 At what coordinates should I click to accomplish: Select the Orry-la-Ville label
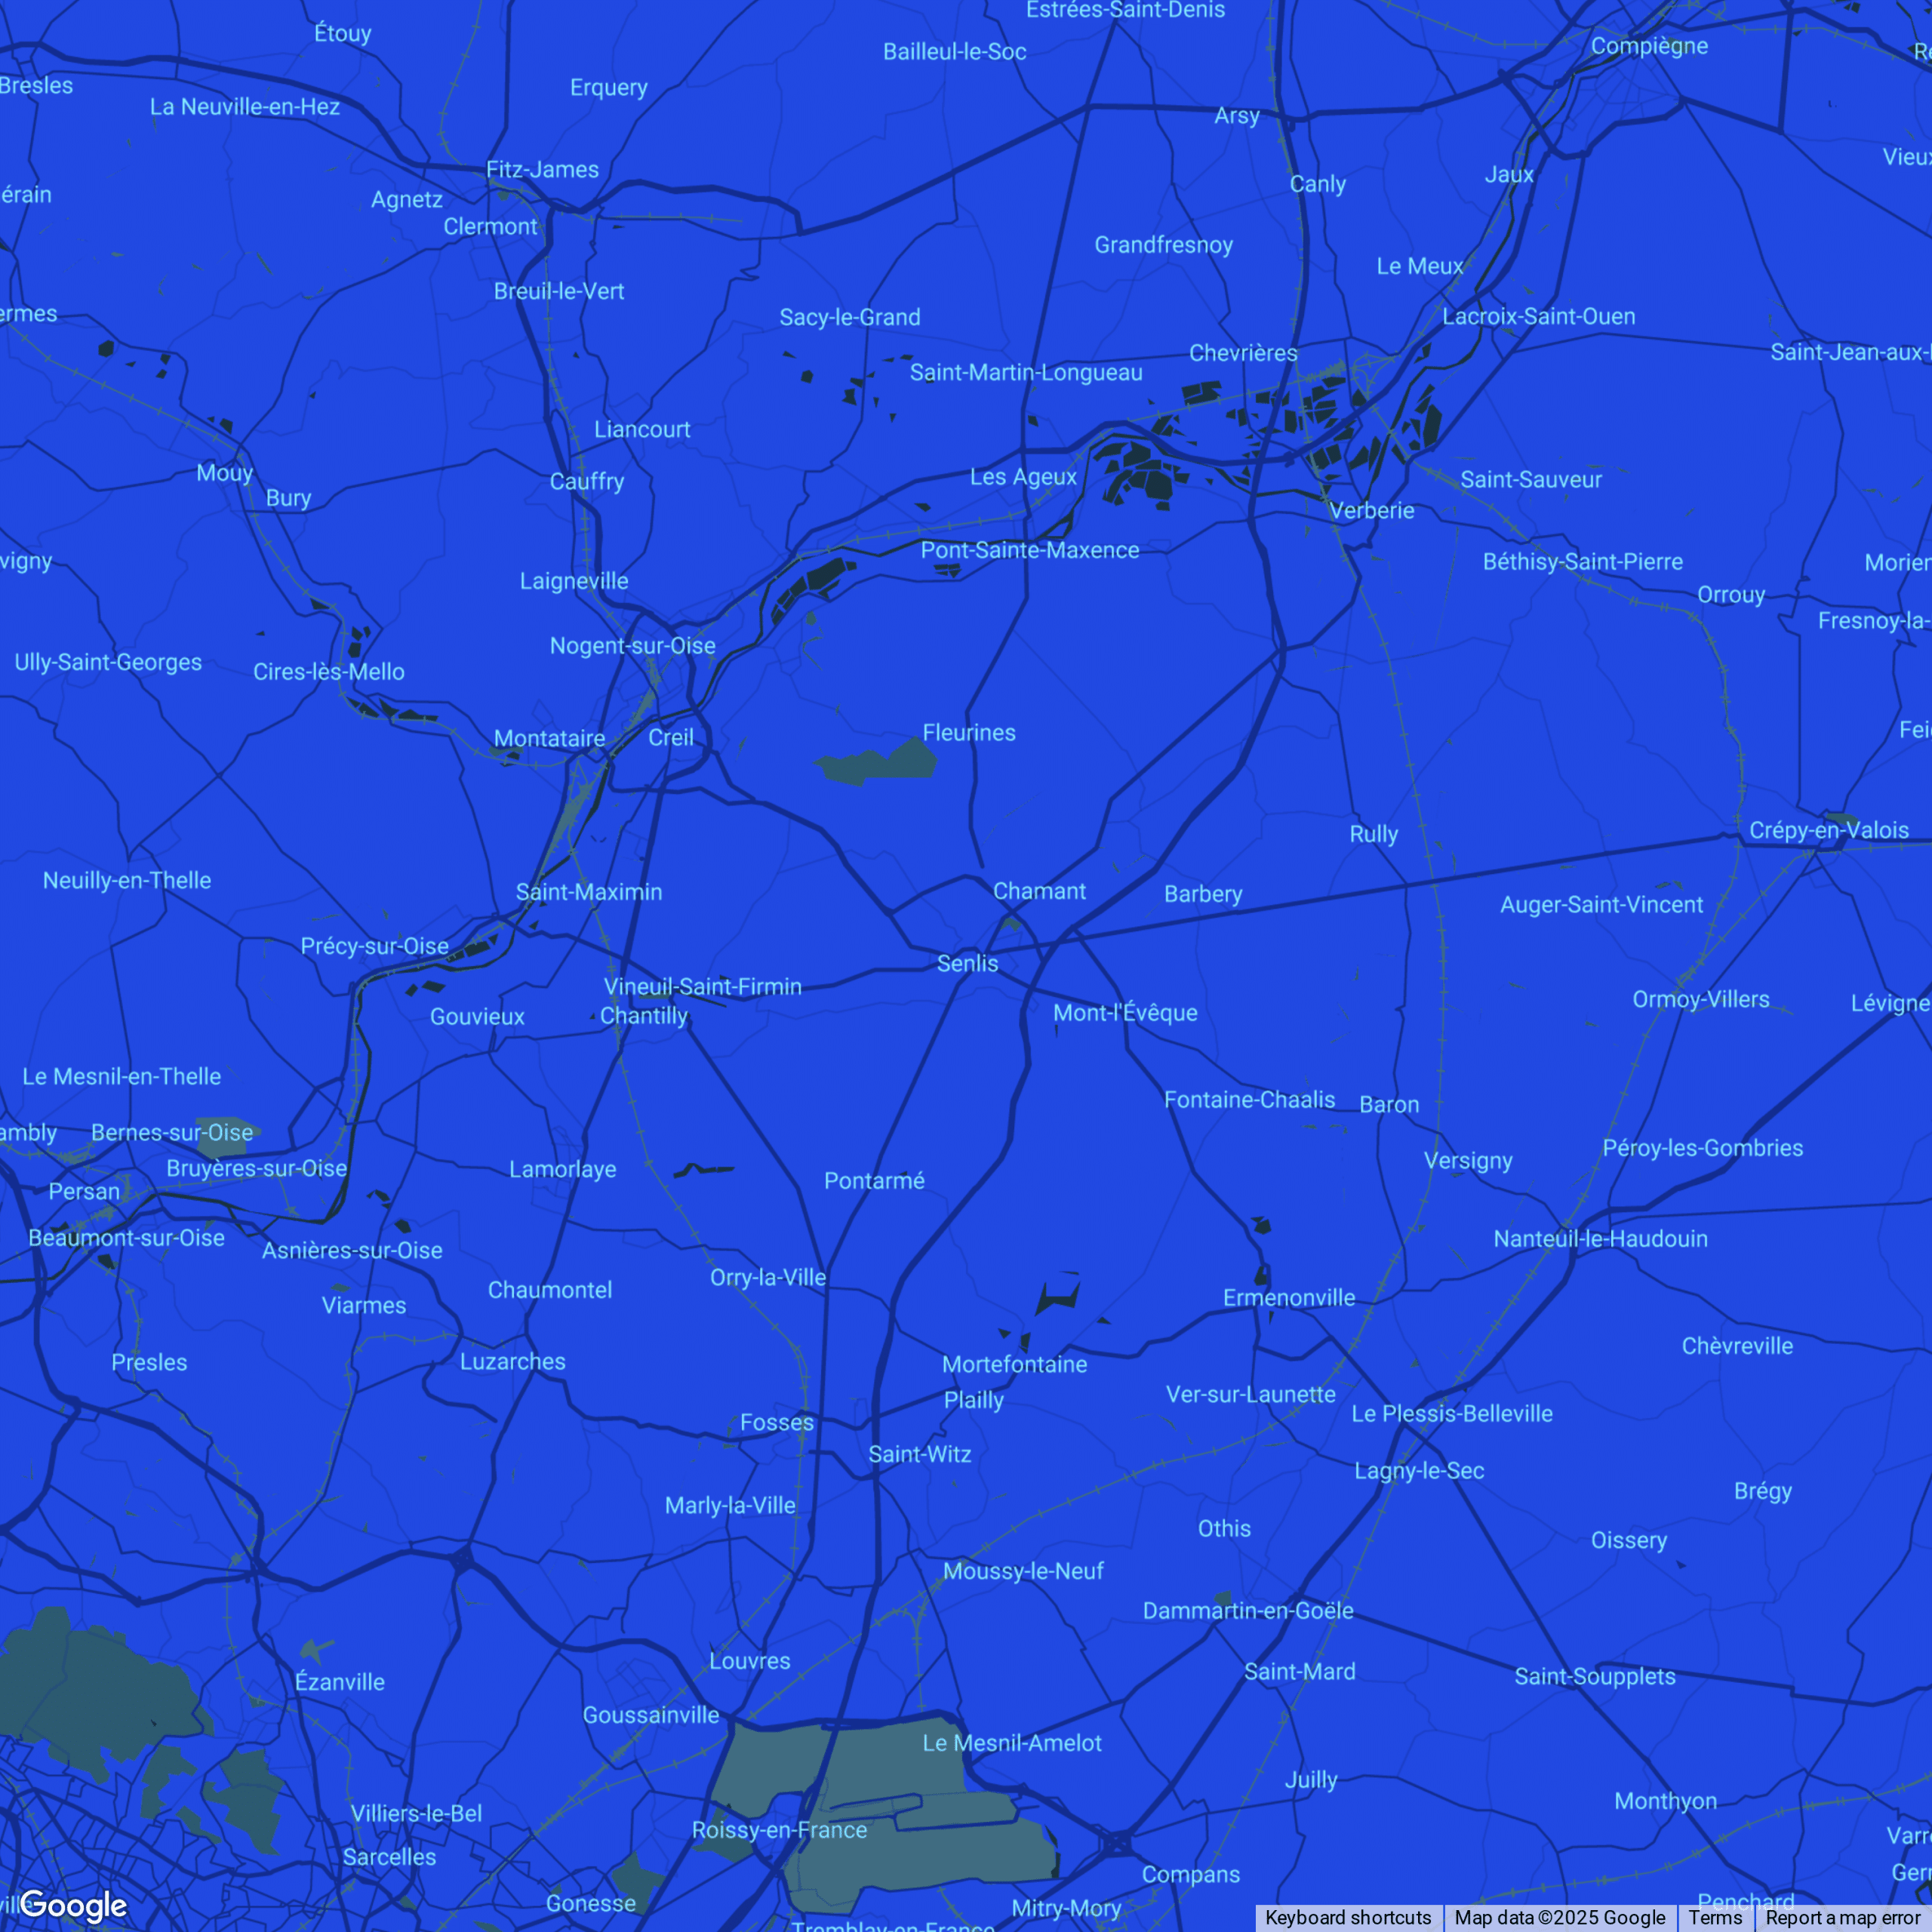click(x=768, y=1277)
